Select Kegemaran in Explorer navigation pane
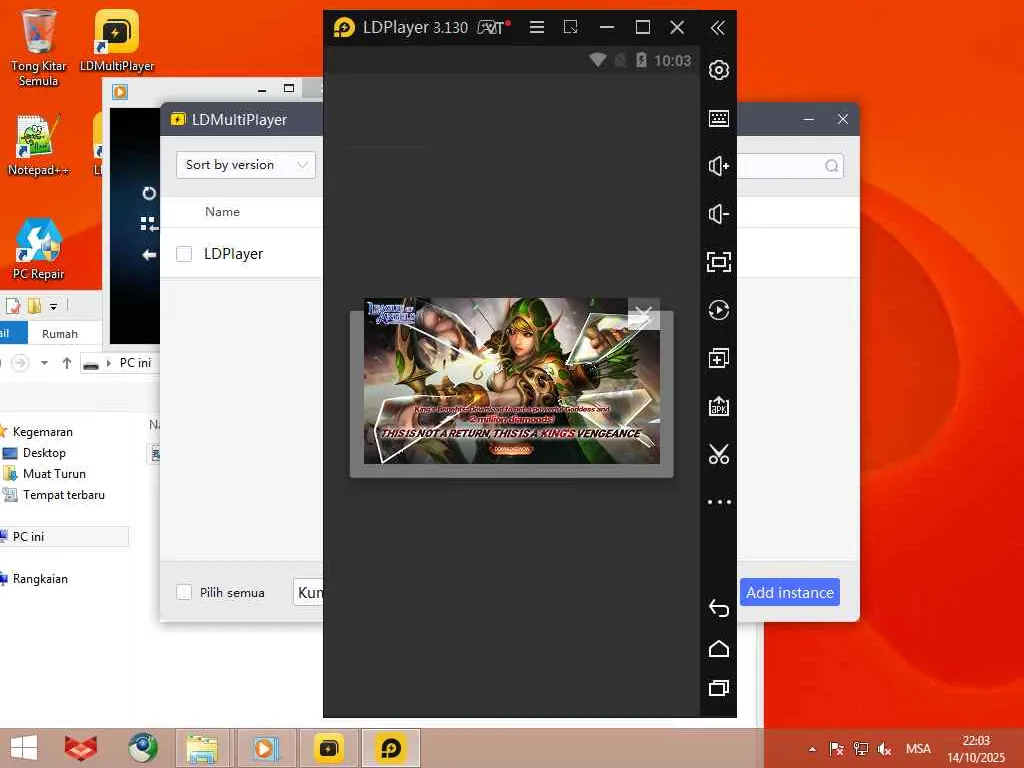 click(x=42, y=432)
